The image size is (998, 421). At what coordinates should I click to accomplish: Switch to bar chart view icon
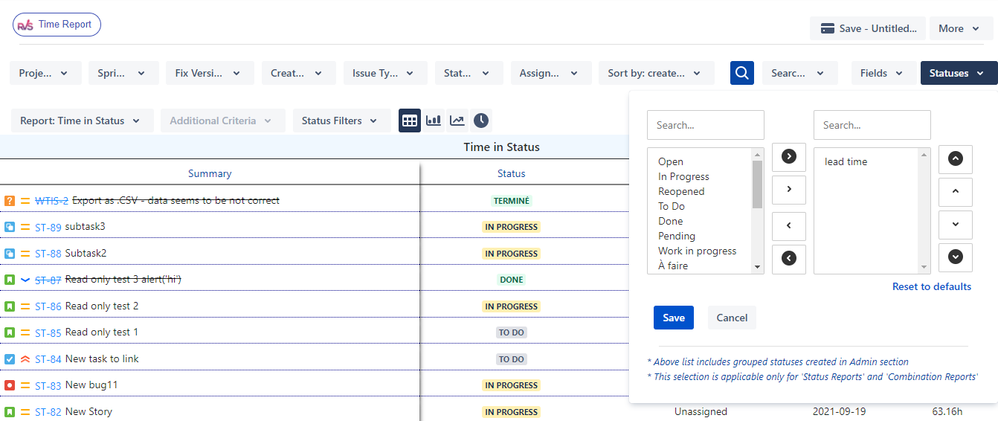click(433, 120)
